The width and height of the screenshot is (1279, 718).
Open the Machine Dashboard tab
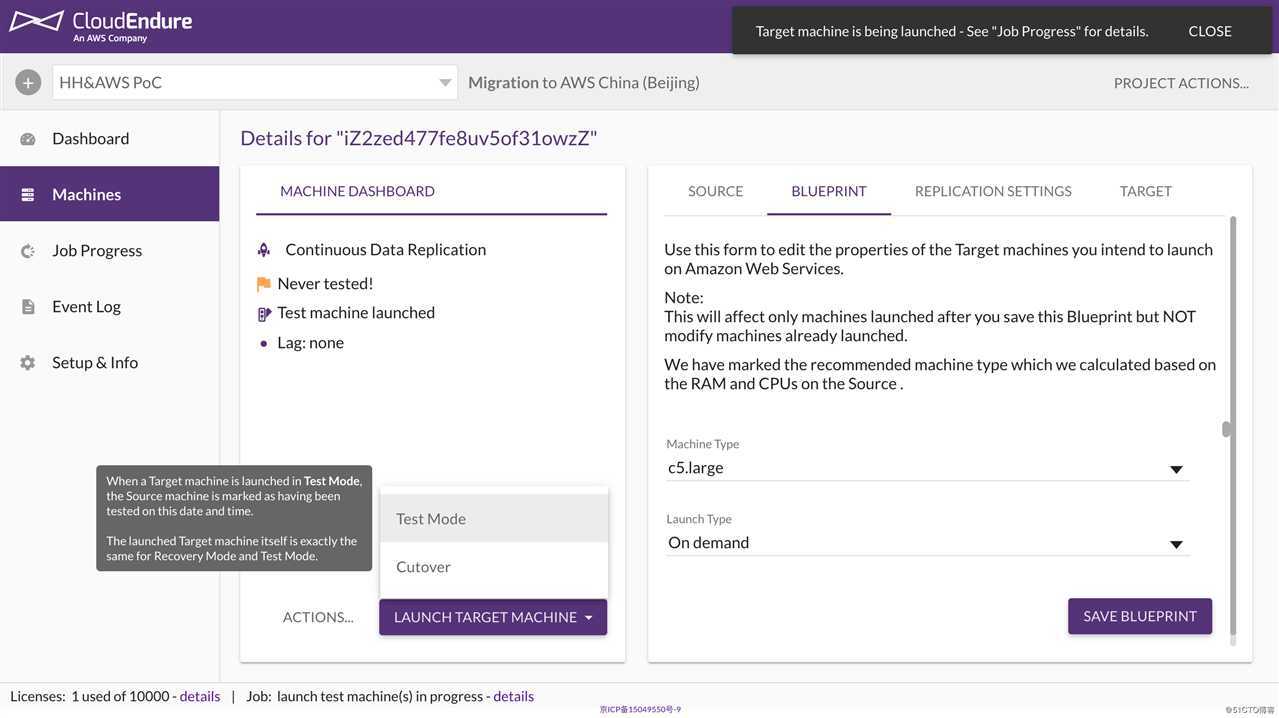(x=357, y=191)
